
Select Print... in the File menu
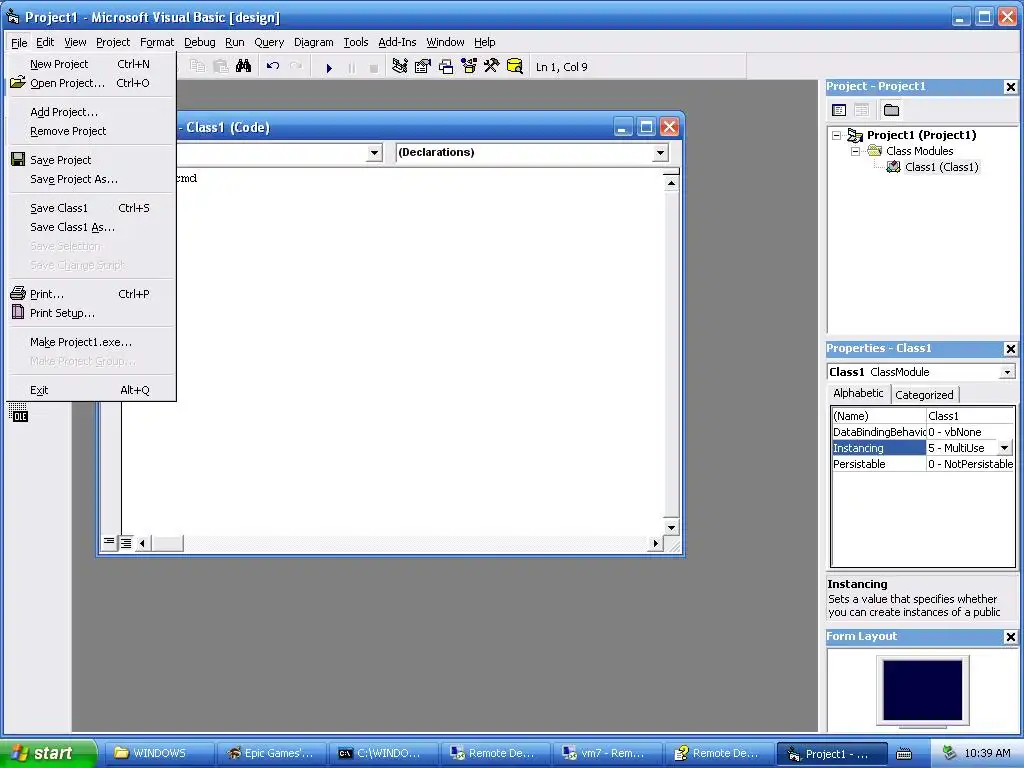(90, 294)
